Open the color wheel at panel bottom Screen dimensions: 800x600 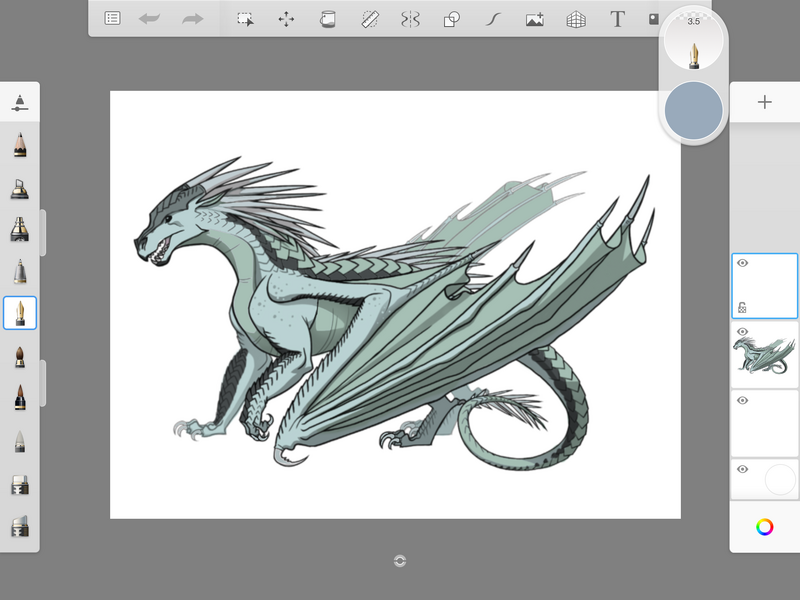point(765,527)
